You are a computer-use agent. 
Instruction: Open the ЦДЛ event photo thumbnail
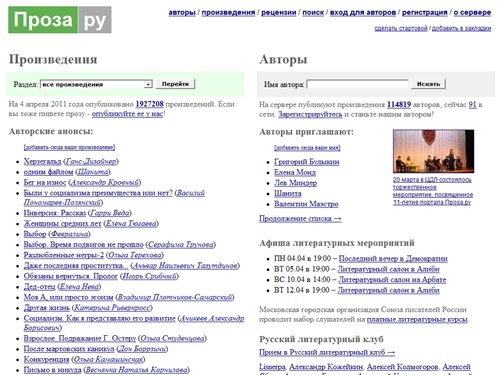click(434, 152)
